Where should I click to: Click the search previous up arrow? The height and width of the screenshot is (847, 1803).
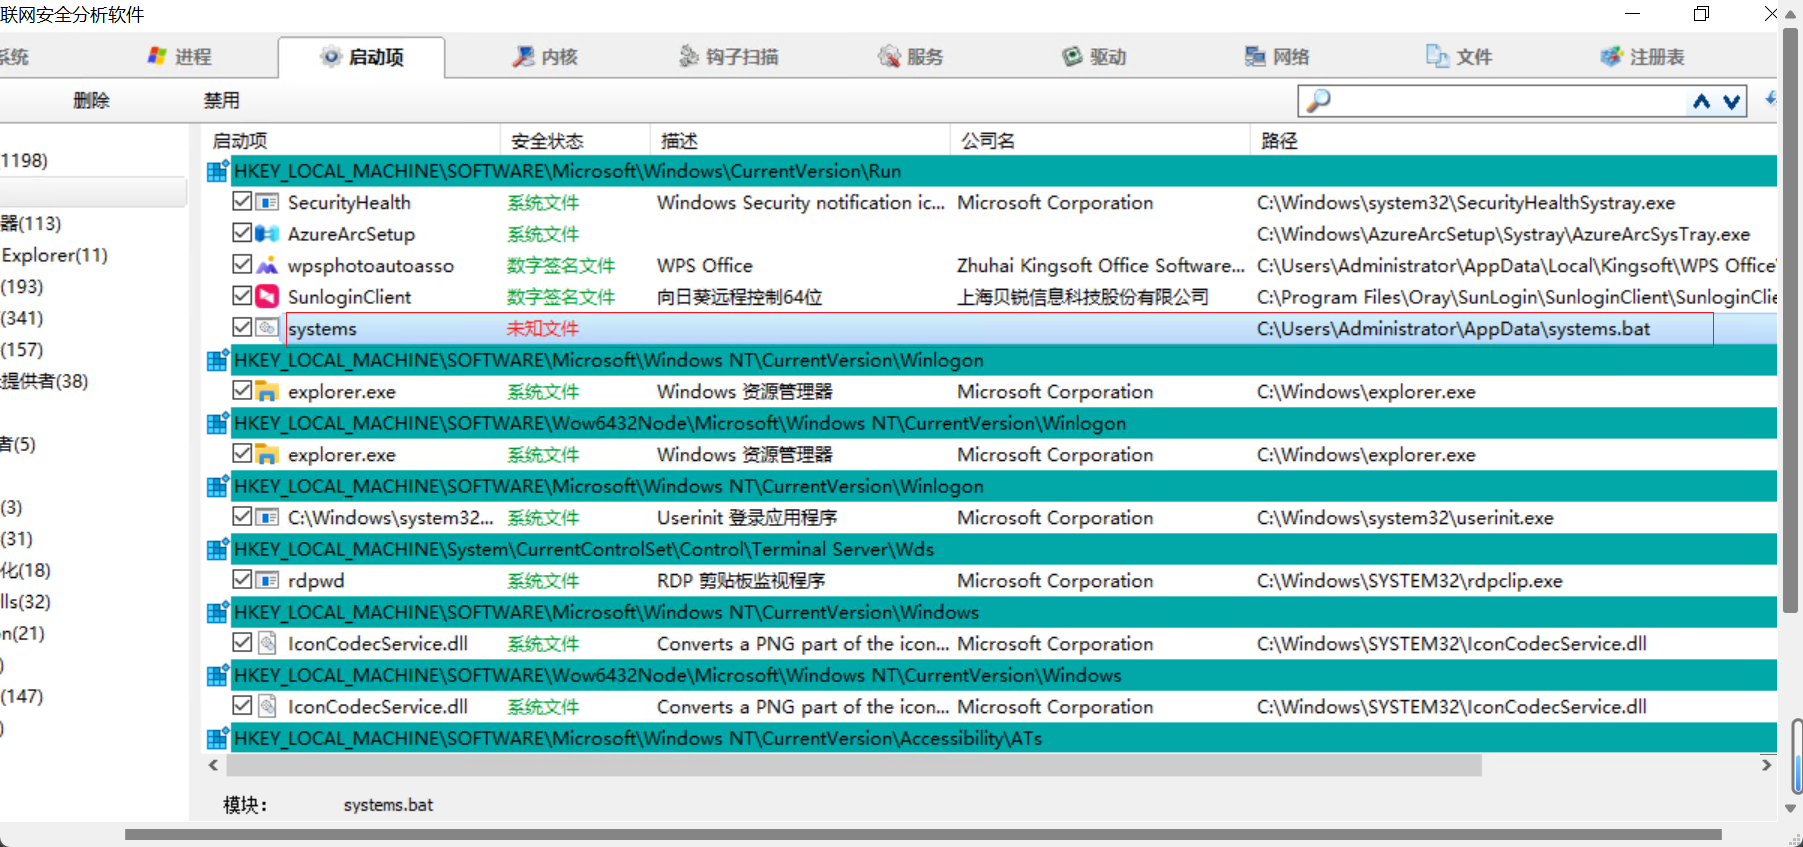(x=1701, y=101)
